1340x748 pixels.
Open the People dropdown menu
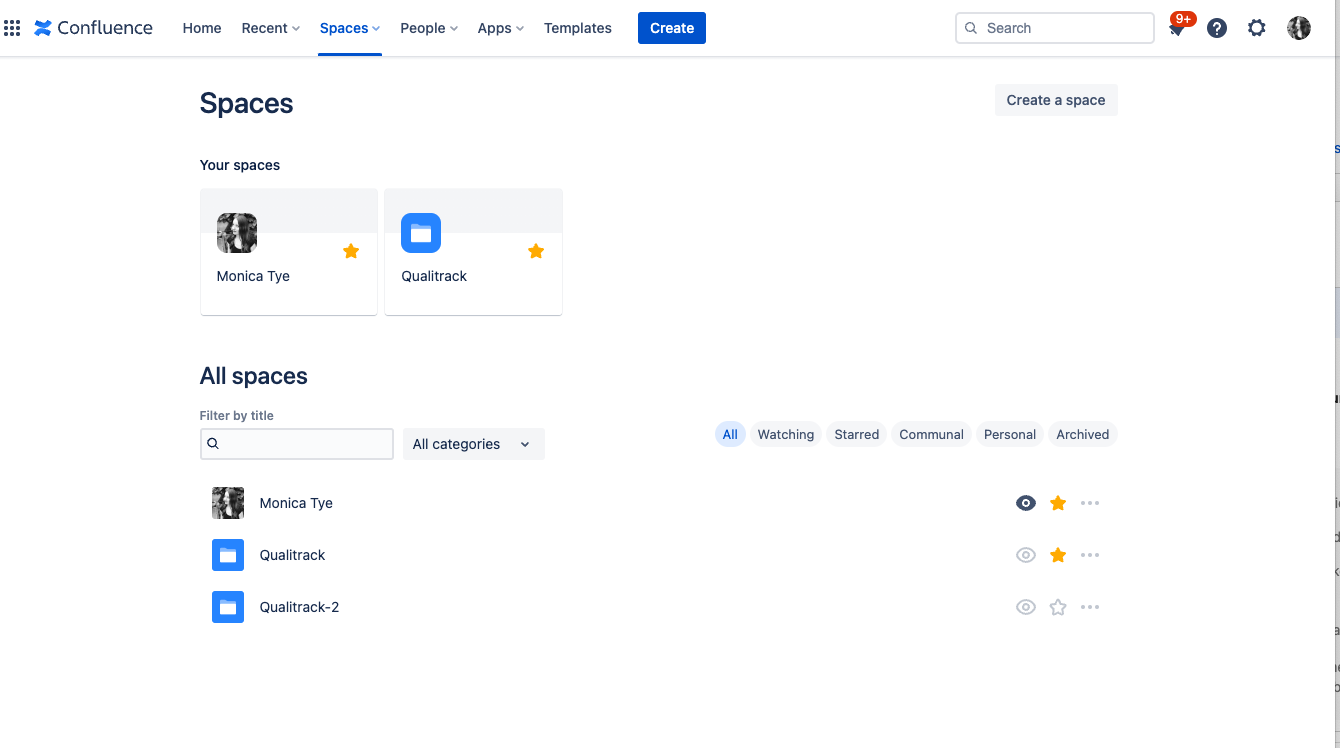pos(428,28)
